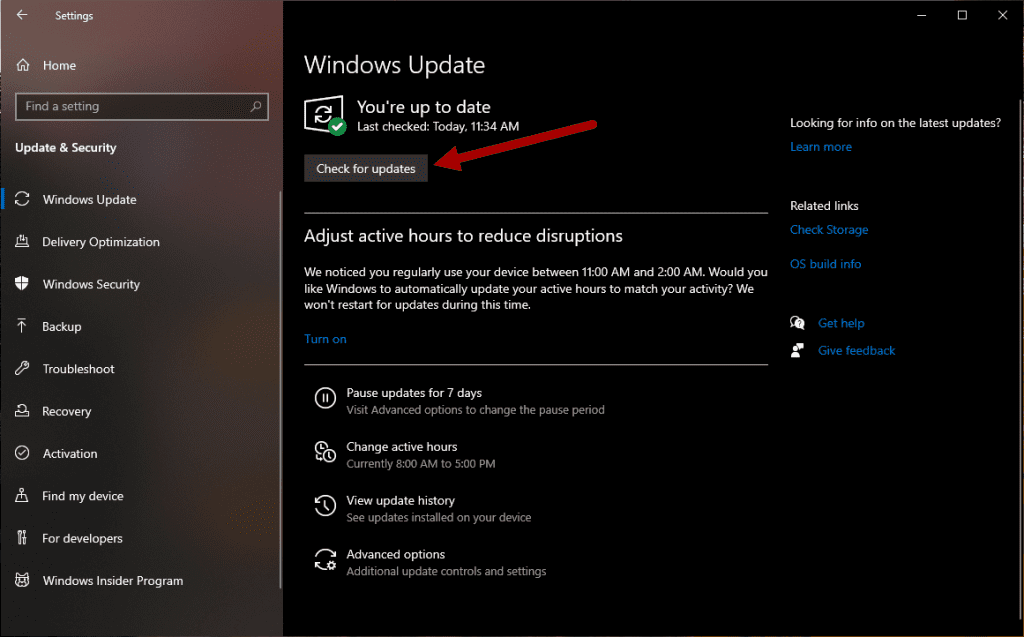This screenshot has height=637, width=1024.
Task: Select the Delivery Optimization icon
Action: click(22, 241)
